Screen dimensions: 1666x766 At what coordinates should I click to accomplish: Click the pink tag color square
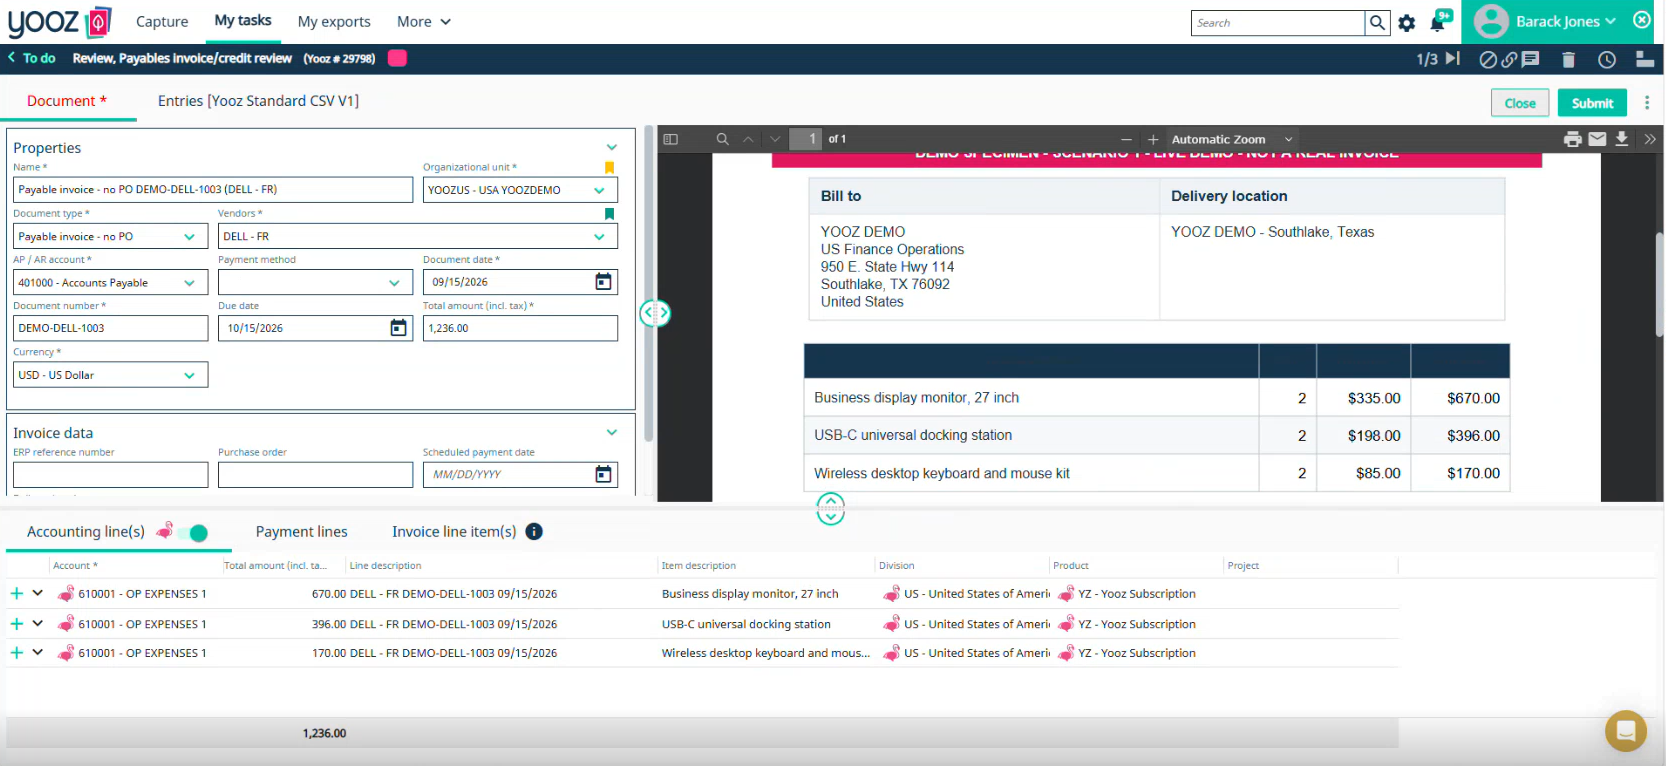[x=397, y=58]
